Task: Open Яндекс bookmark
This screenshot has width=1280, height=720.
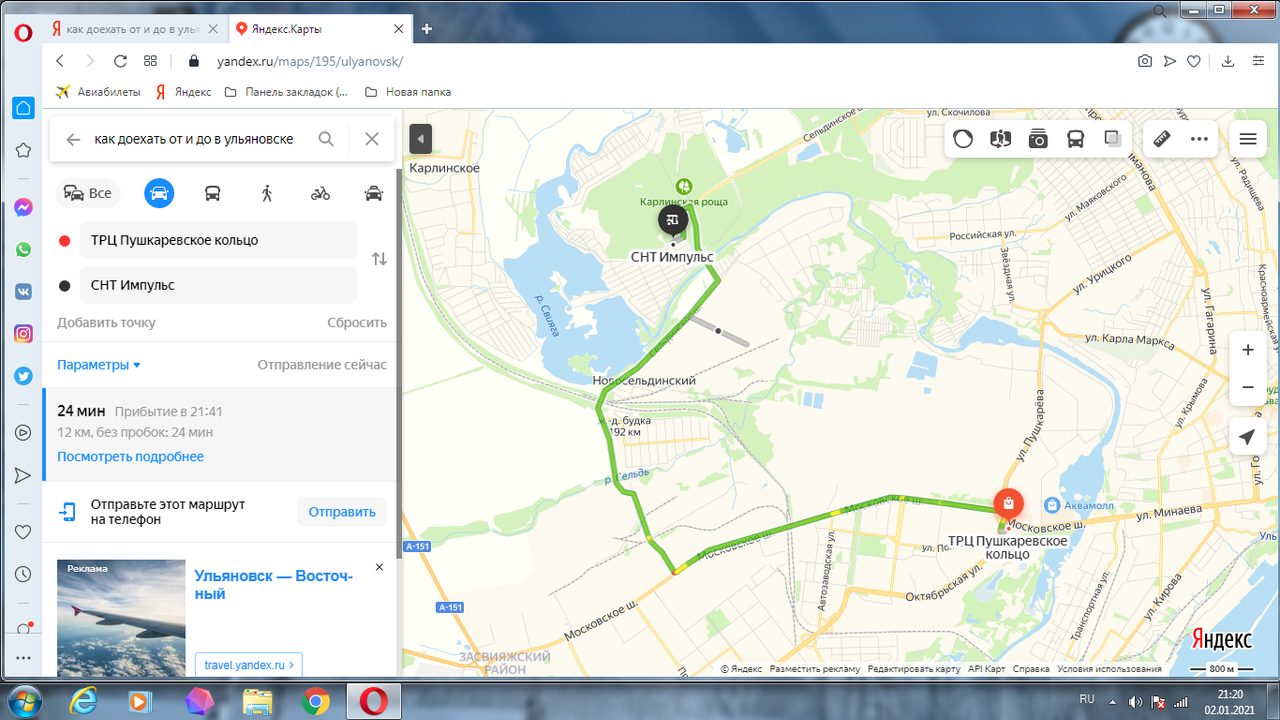Action: (x=183, y=92)
